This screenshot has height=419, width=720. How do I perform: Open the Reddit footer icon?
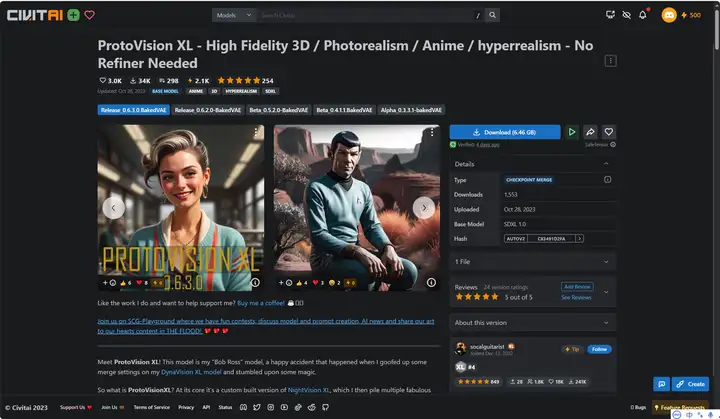click(x=311, y=407)
